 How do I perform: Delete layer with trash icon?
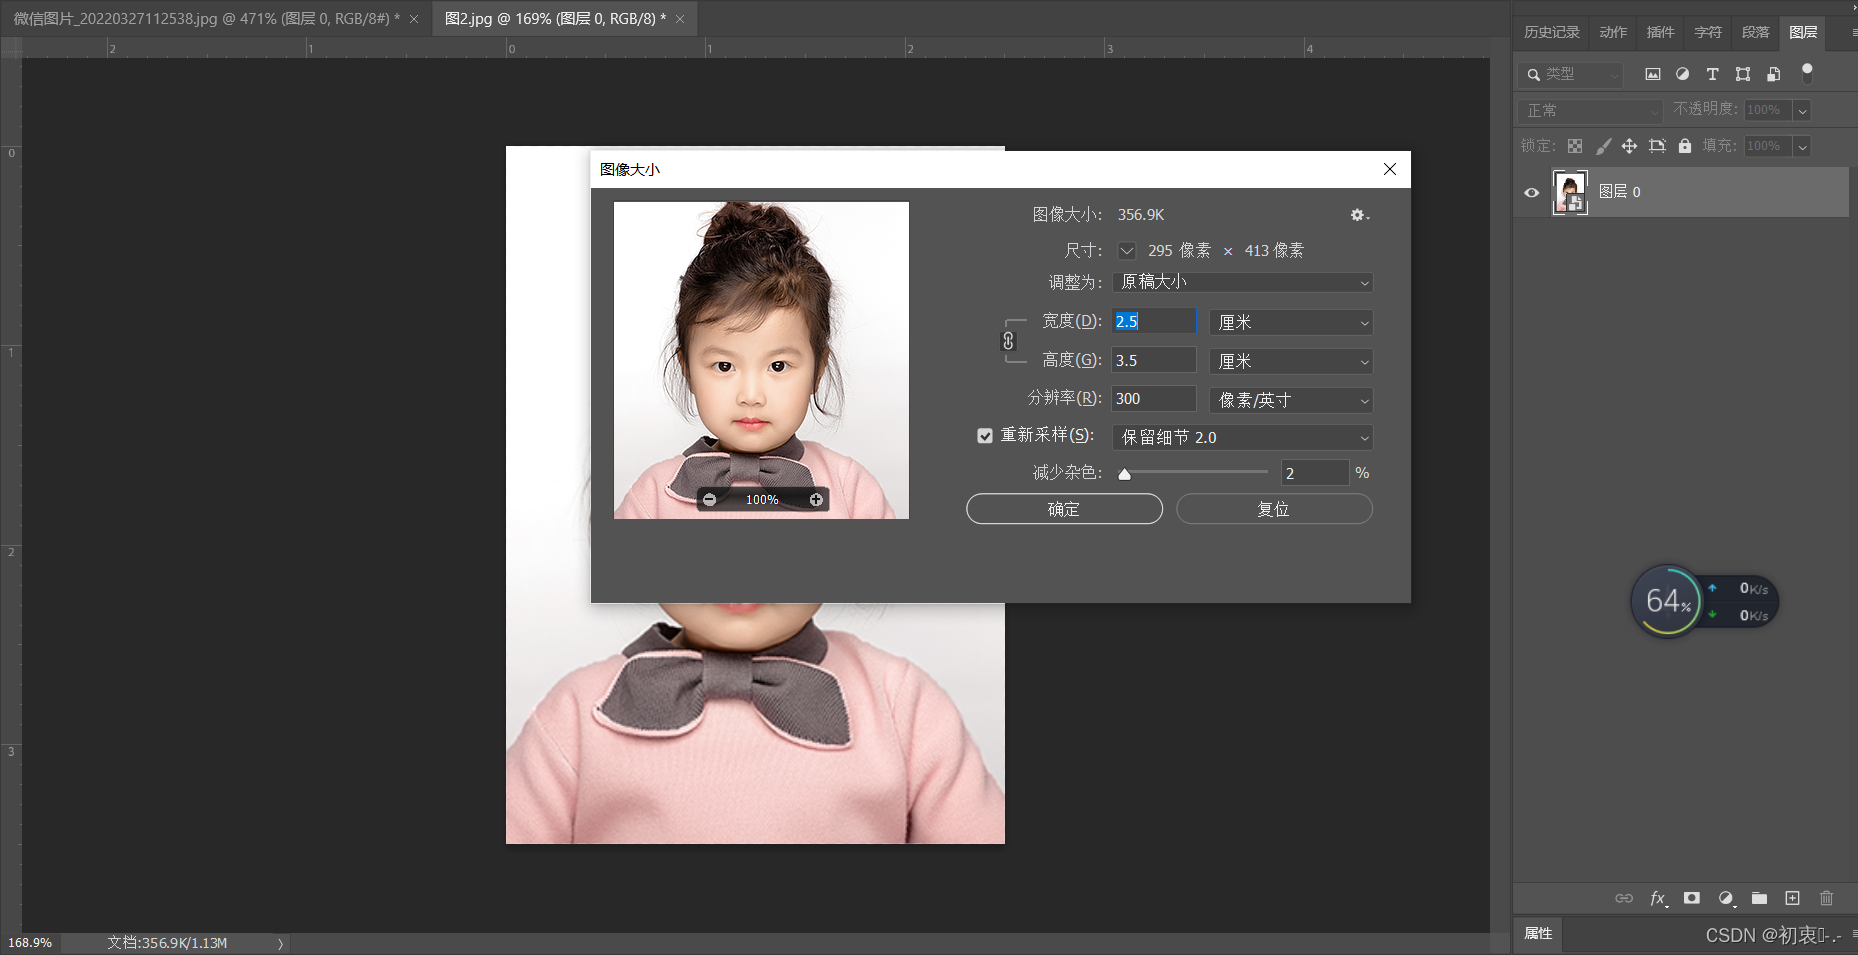coord(1826,898)
